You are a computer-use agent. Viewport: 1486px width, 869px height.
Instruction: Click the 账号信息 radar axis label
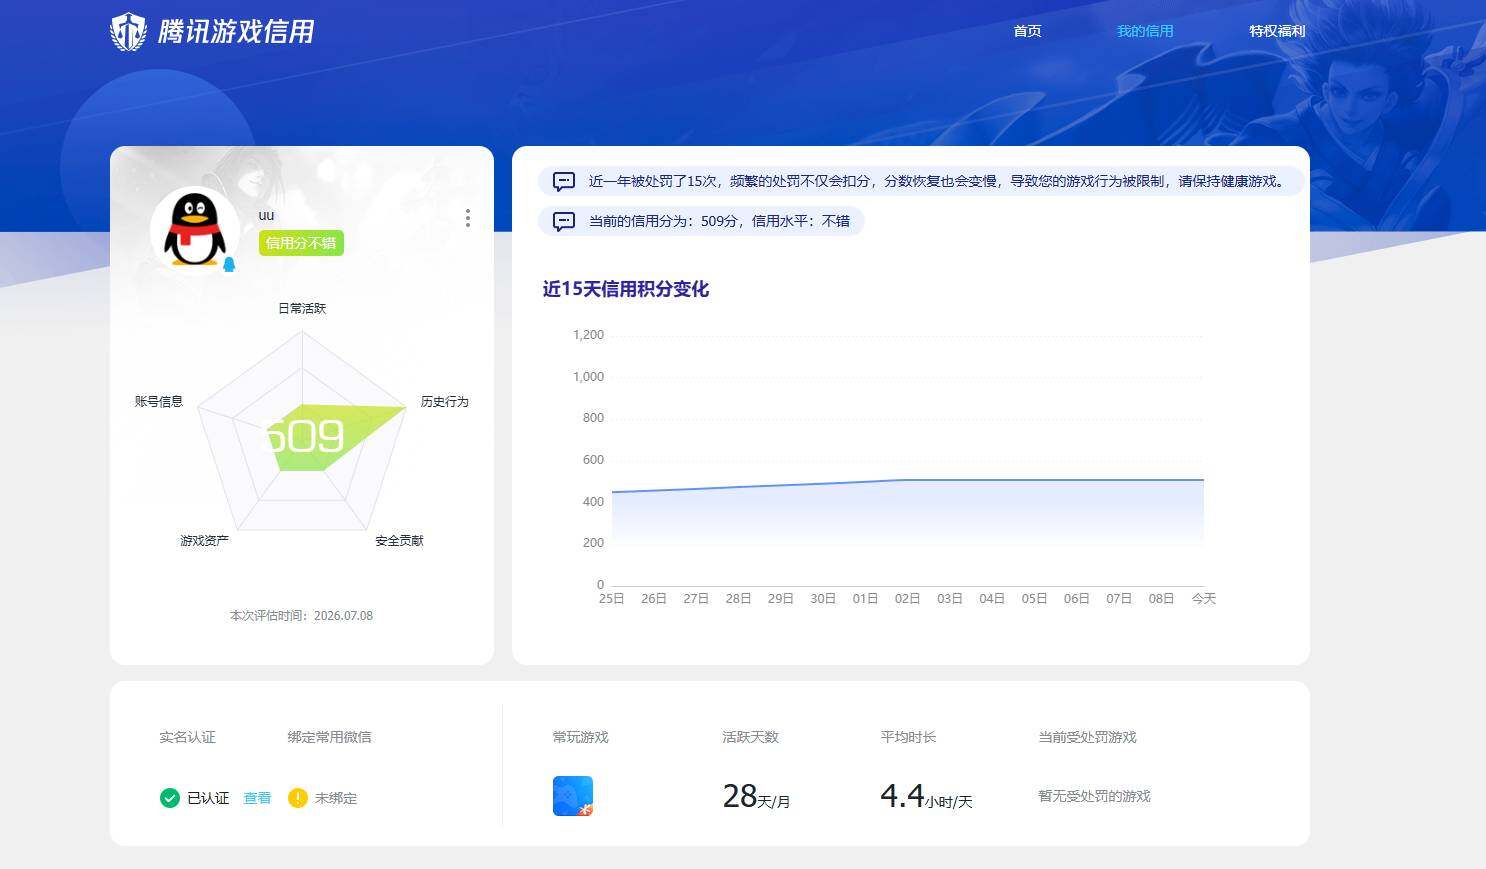point(159,401)
